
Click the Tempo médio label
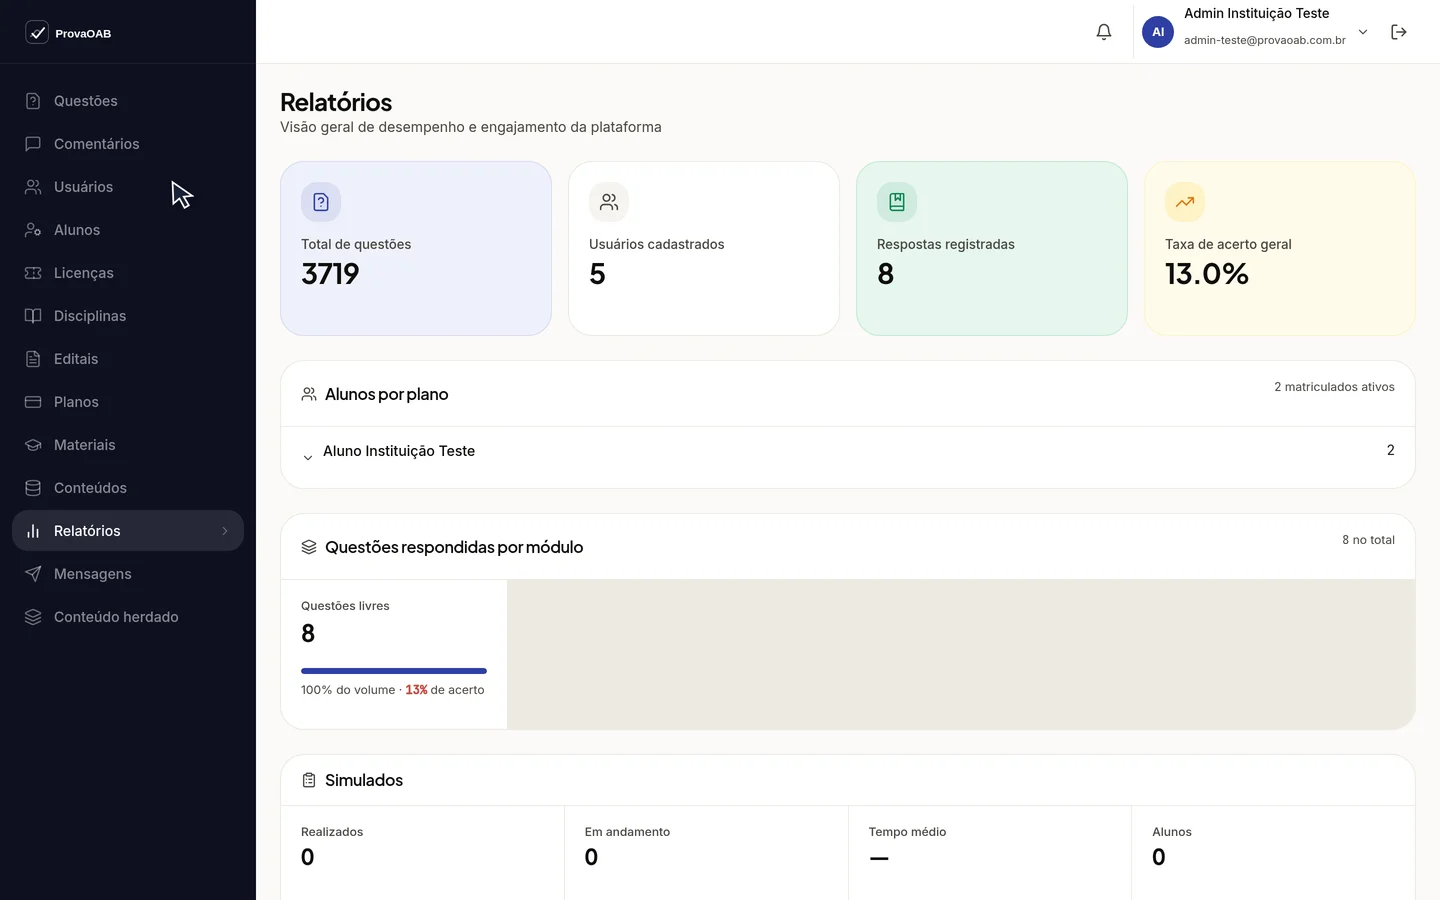pos(907,832)
